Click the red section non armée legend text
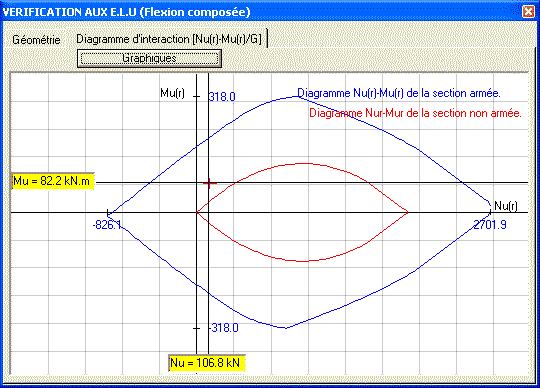This screenshot has height=388, width=540. [x=415, y=113]
